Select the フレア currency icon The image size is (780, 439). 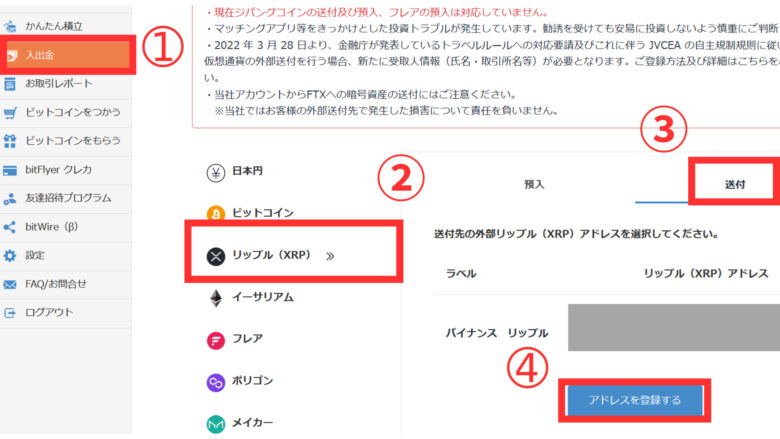pos(215,341)
